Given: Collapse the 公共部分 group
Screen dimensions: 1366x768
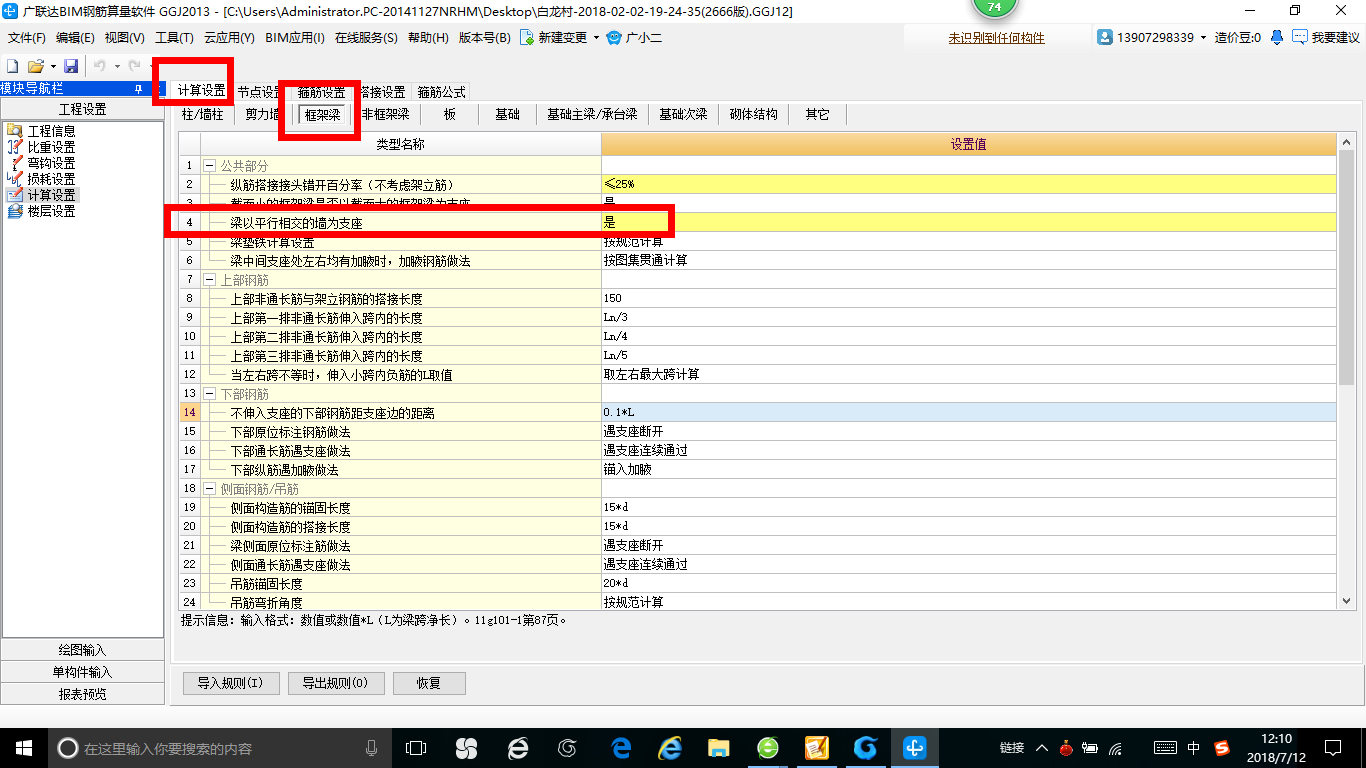Looking at the screenshot, I should tap(210, 165).
